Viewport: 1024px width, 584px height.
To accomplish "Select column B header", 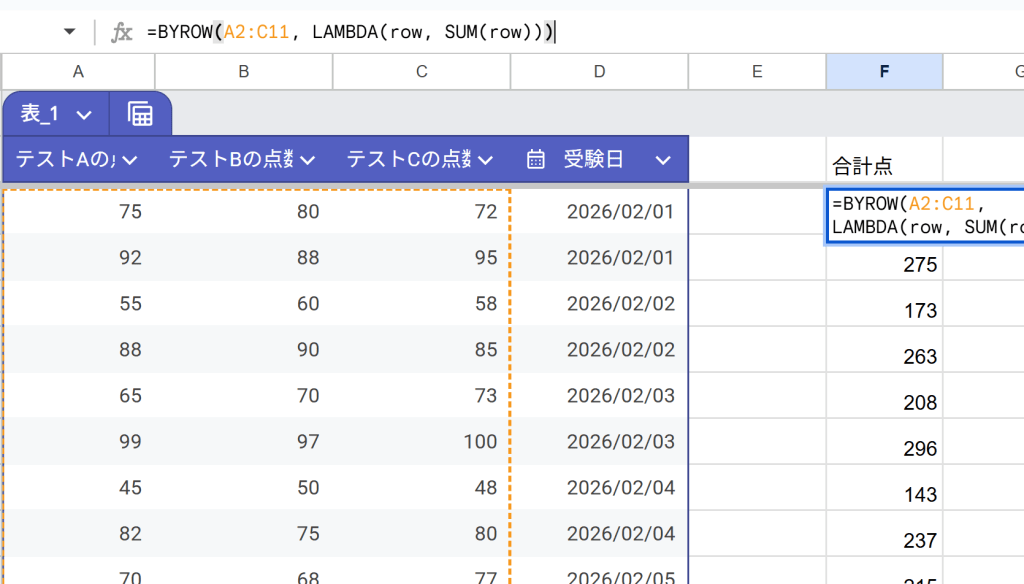I will (244, 72).
